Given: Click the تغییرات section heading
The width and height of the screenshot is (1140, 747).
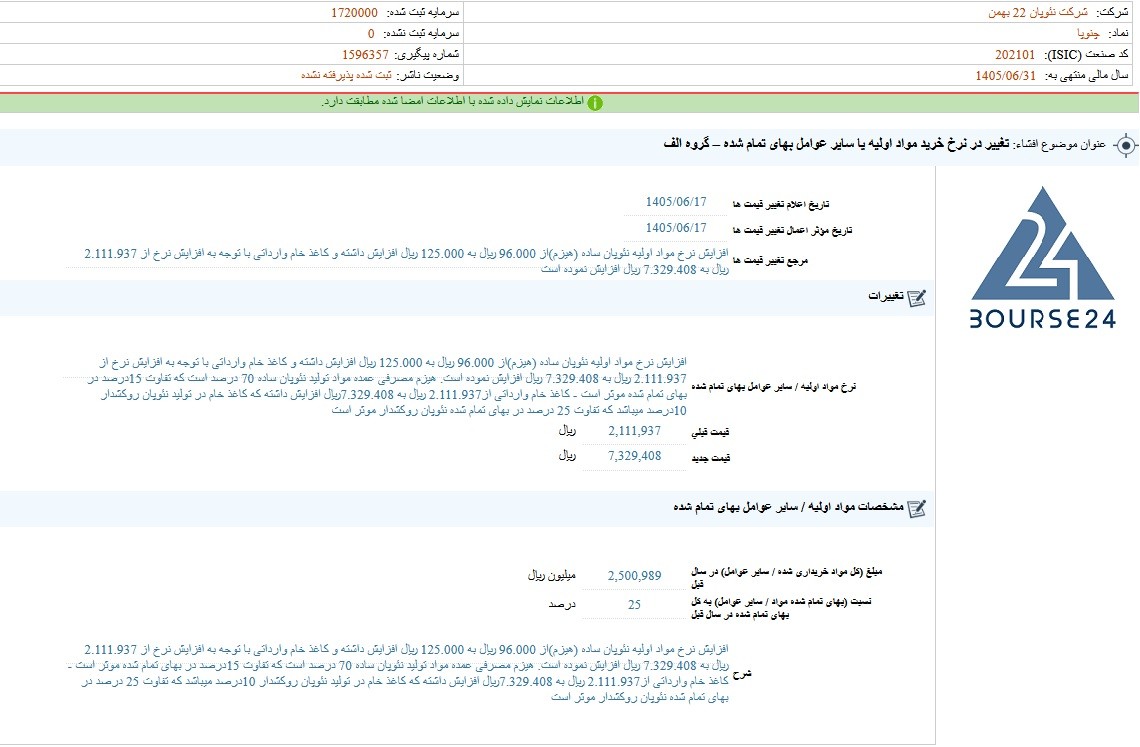Looking at the screenshot, I should pyautogui.click(x=886, y=297).
